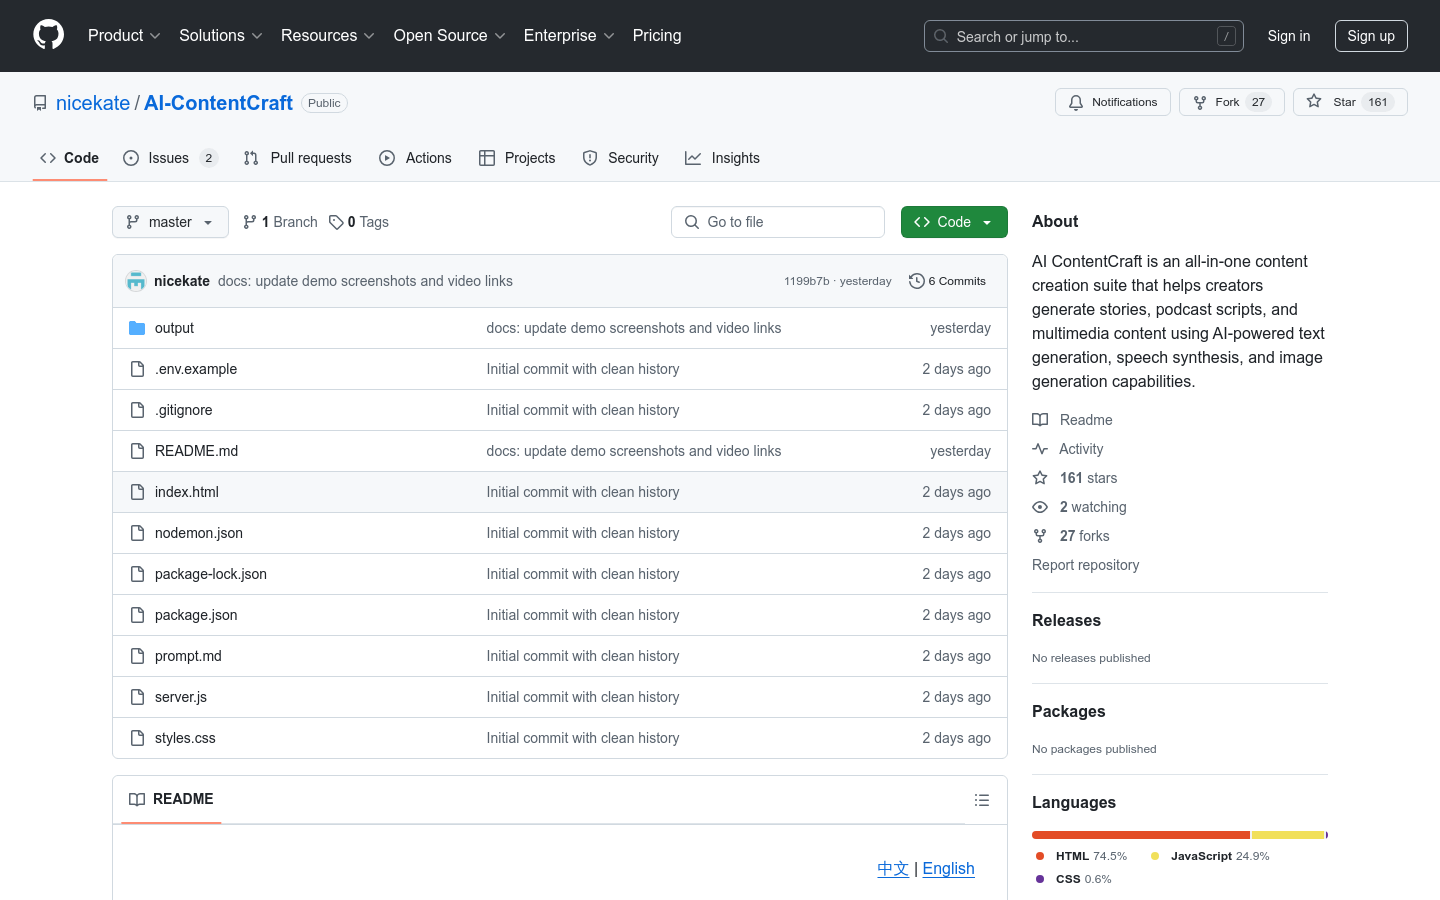The width and height of the screenshot is (1440, 900).
Task: Click nicekate's avatar in latest commit
Action: 136,281
